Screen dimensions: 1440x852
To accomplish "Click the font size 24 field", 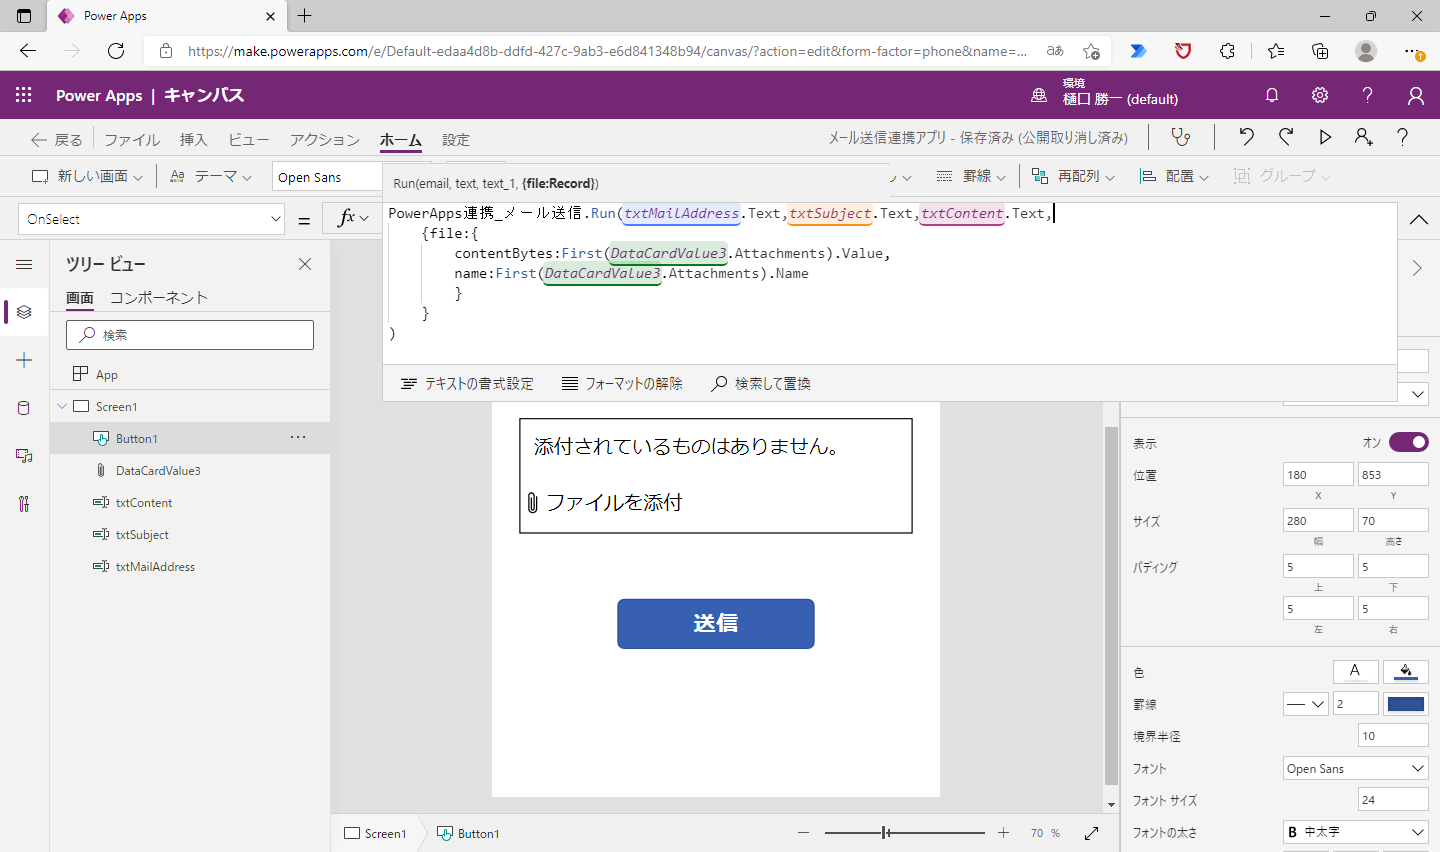I will (x=1393, y=800).
